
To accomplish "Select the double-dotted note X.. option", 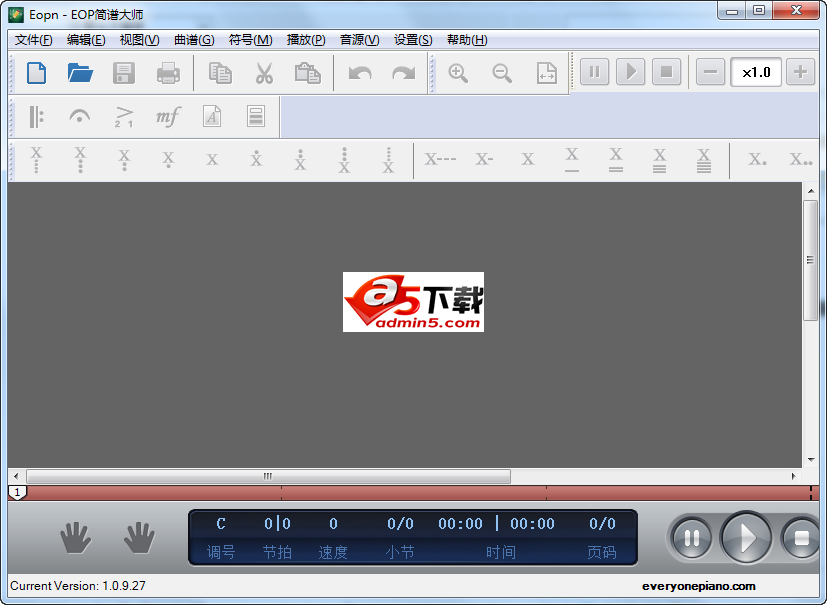I will point(801,159).
